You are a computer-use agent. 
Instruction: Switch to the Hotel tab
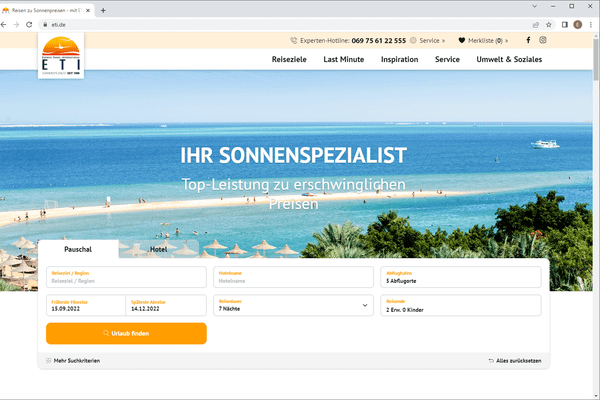click(158, 249)
